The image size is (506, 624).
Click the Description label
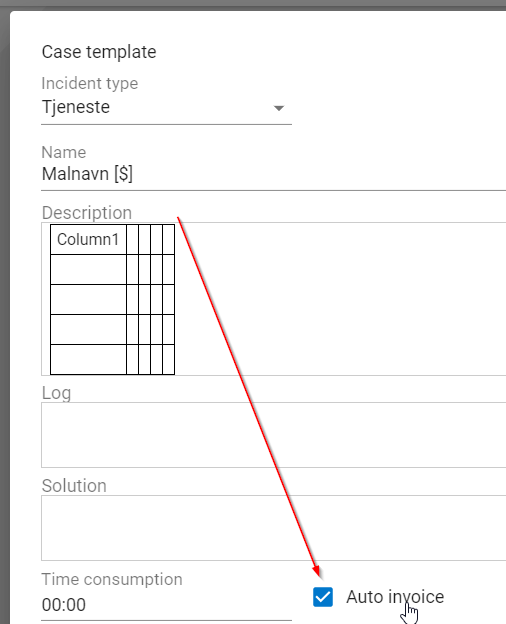coord(87,213)
